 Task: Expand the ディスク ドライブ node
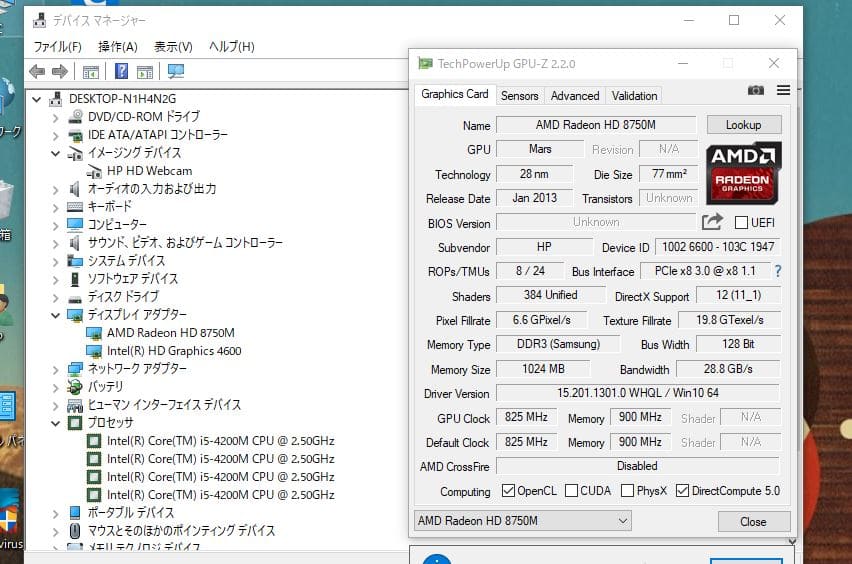click(x=55, y=297)
